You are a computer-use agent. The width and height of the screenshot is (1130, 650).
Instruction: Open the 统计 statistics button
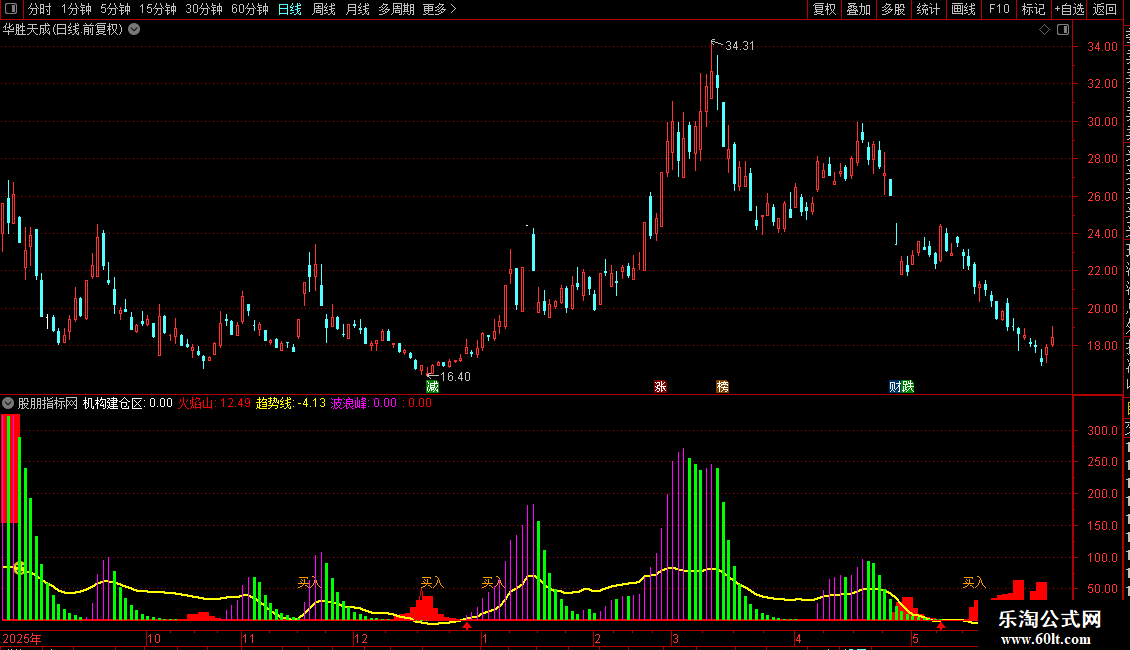pyautogui.click(x=927, y=9)
